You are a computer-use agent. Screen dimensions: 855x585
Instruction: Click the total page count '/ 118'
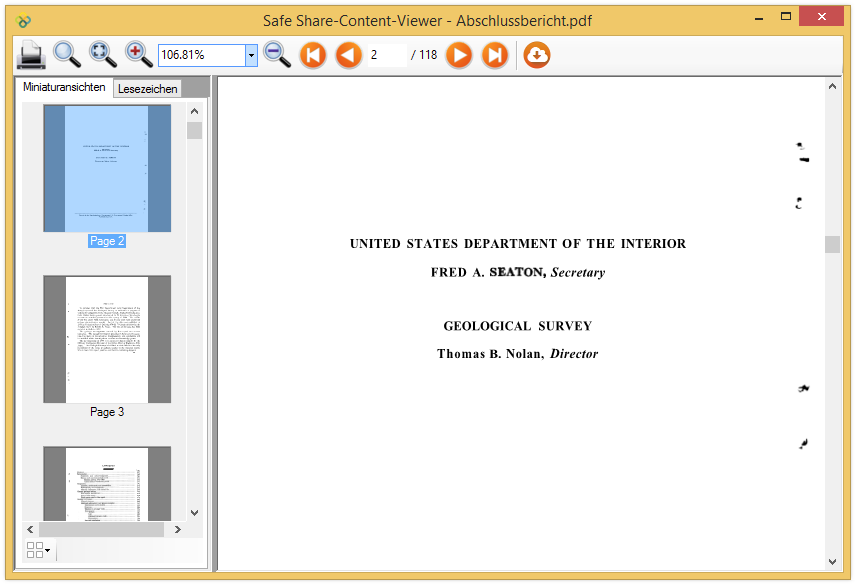[x=424, y=55]
